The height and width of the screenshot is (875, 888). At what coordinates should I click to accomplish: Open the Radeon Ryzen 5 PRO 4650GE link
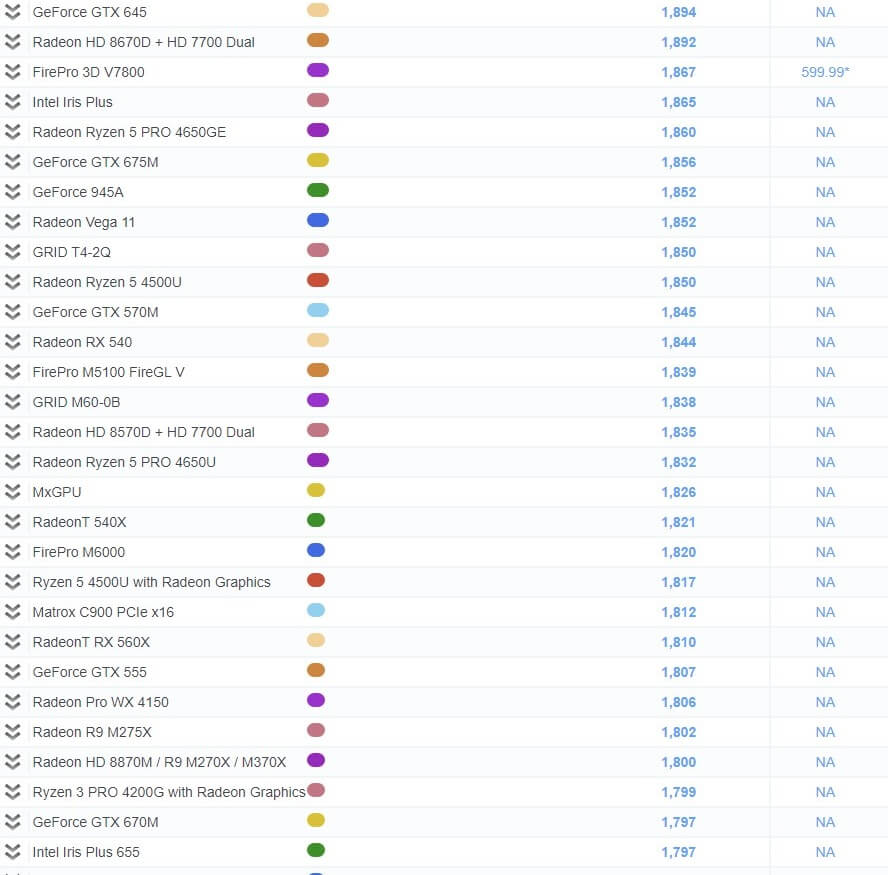click(x=129, y=132)
